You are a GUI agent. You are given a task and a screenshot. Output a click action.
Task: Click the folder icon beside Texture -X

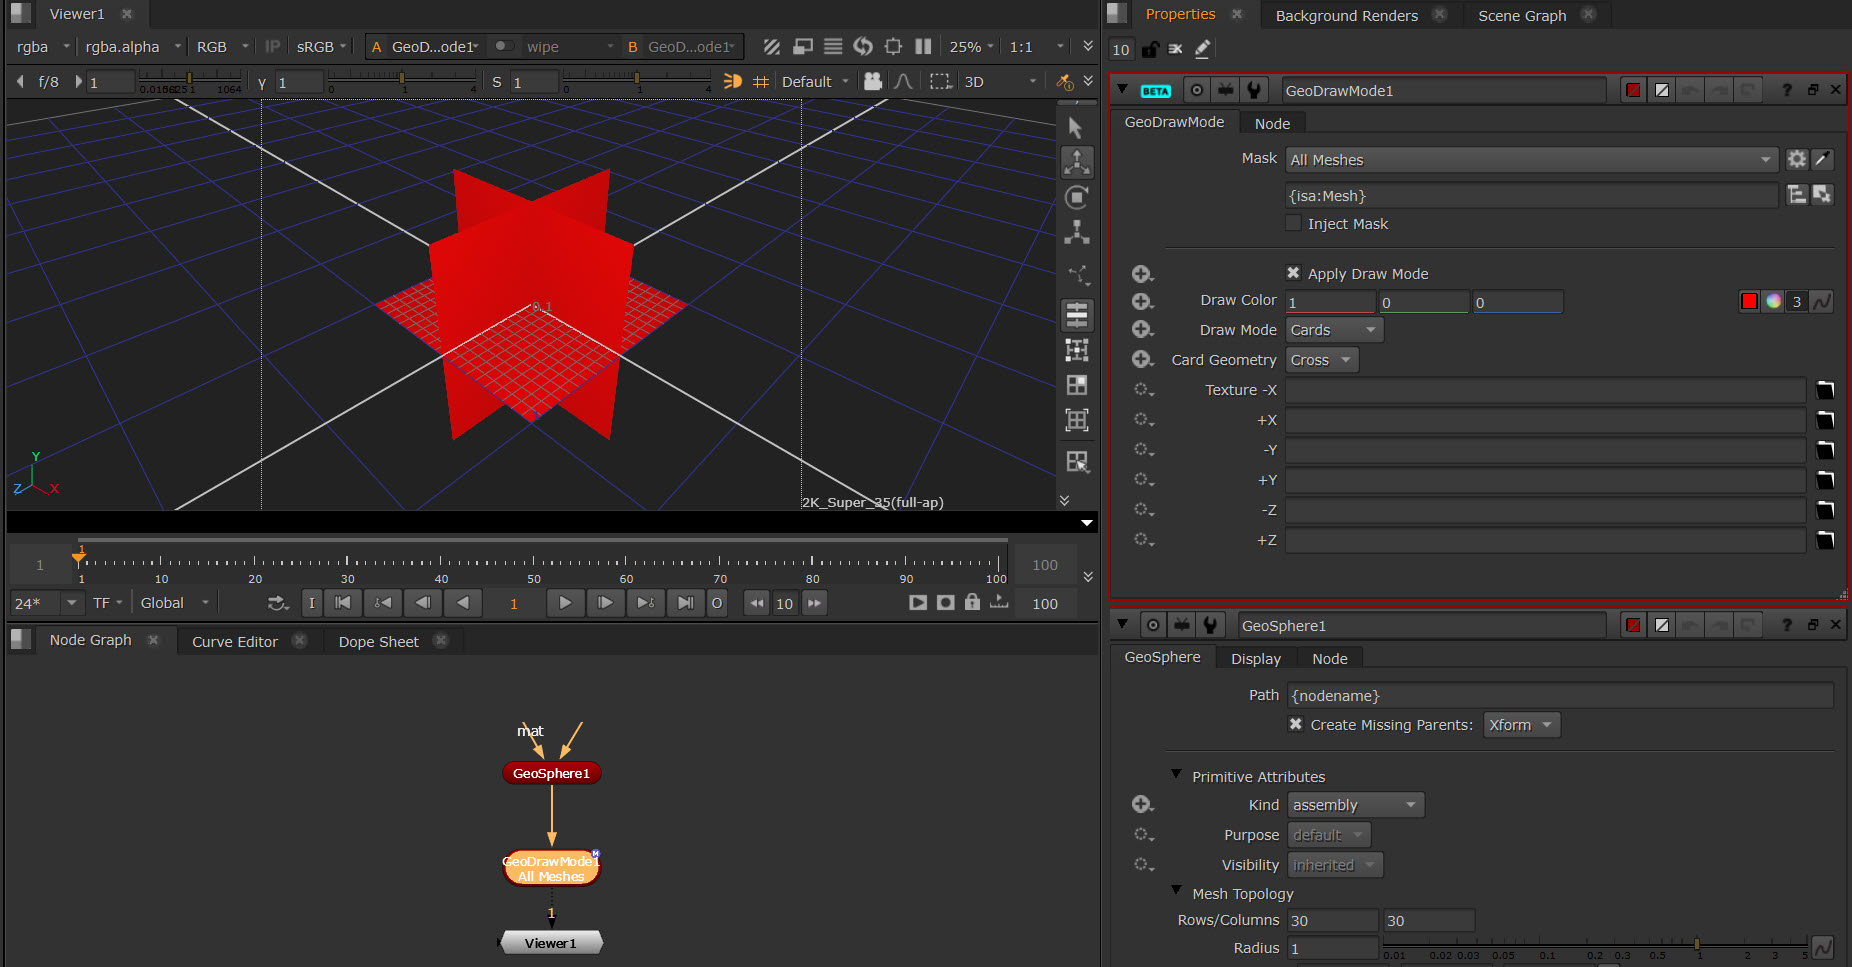[1825, 390]
